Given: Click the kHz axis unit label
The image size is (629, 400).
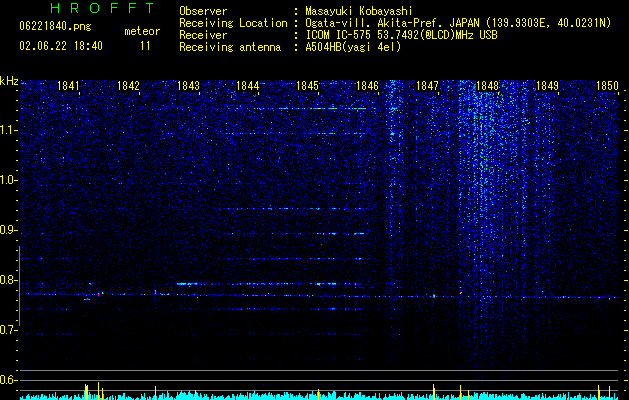Looking at the screenshot, I should 9,81.
